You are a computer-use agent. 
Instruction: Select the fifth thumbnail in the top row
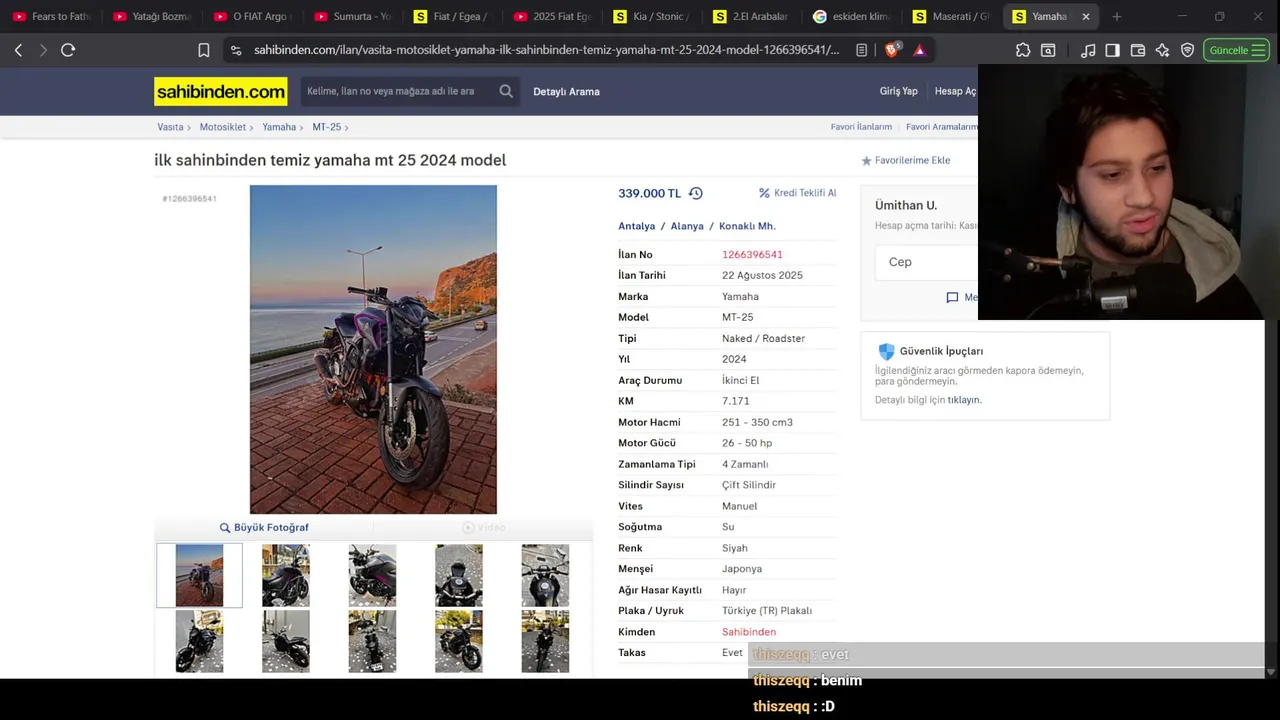click(x=545, y=575)
